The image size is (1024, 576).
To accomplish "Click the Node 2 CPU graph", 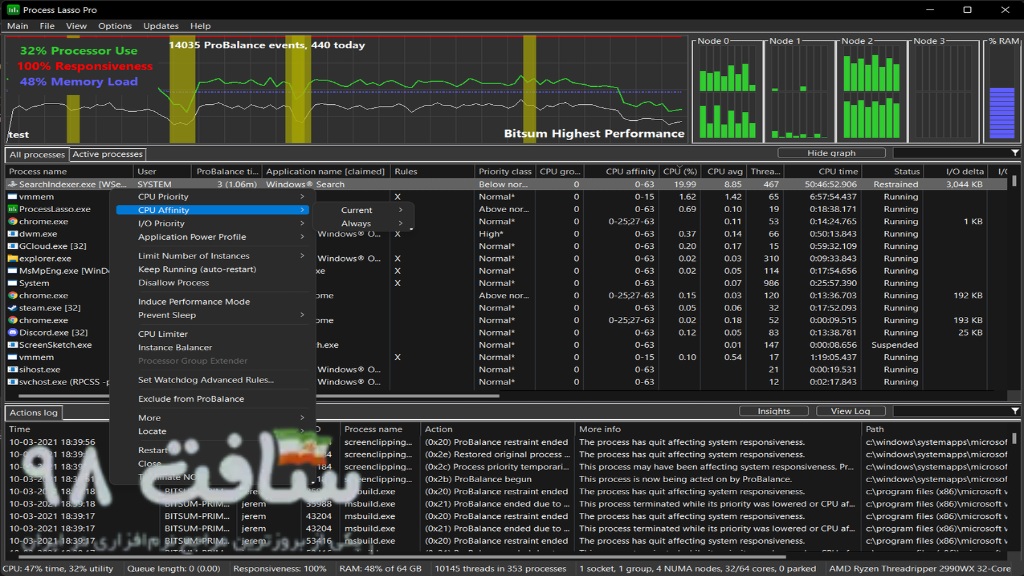I will pos(871,90).
